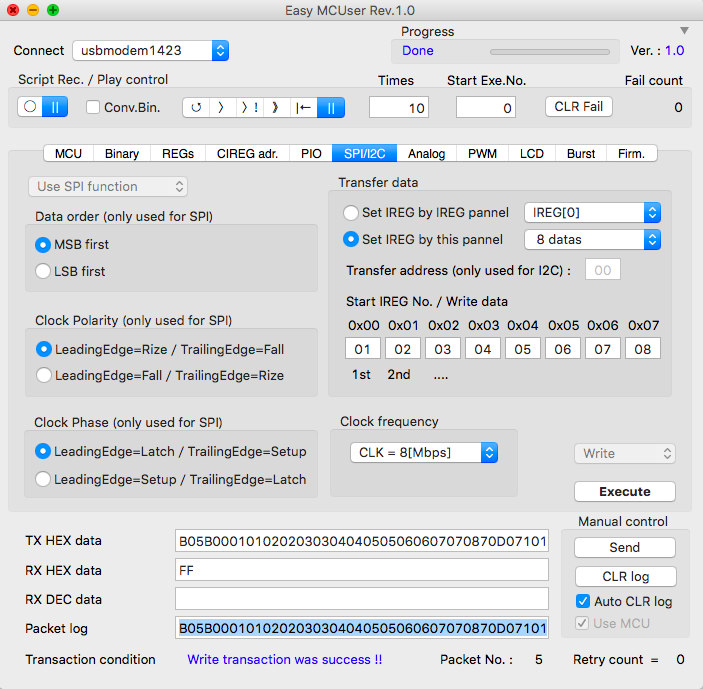The height and width of the screenshot is (689, 703).
Task: Select MSB first data order
Action: (43, 245)
